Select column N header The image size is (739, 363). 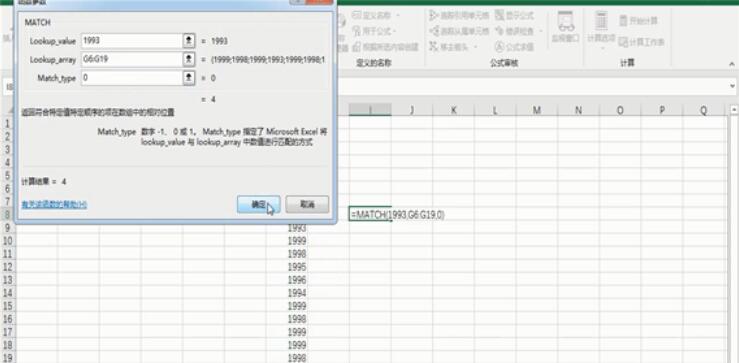tap(578, 110)
